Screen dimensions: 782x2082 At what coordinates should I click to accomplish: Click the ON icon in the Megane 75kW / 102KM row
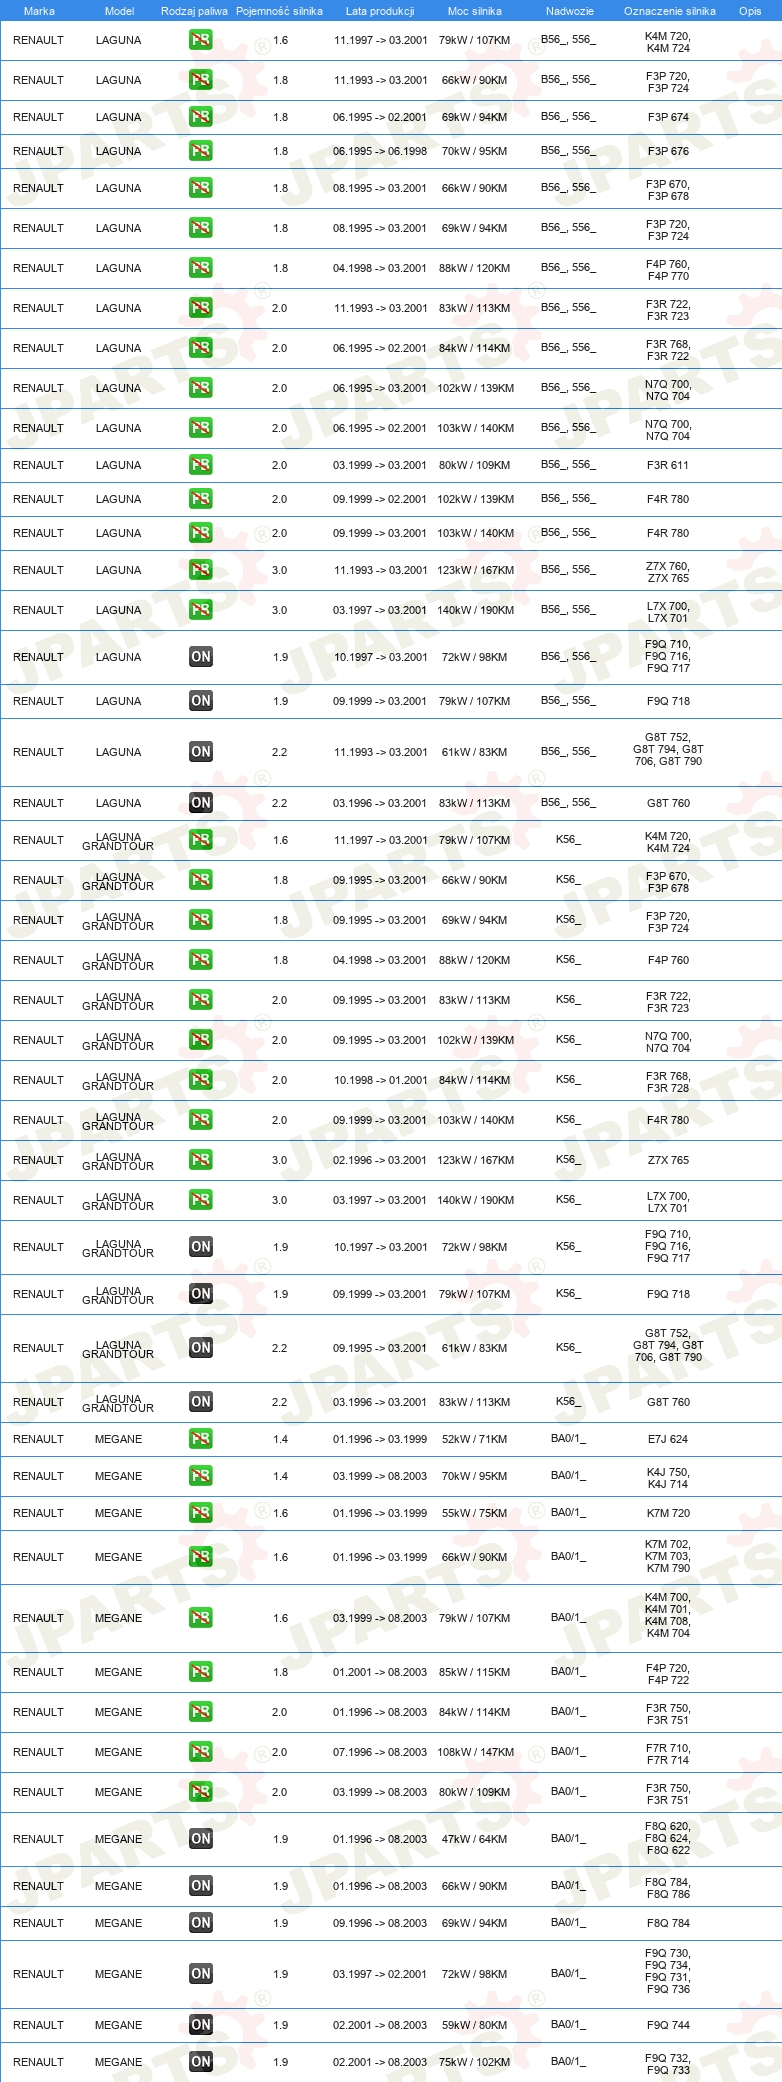[201, 2062]
